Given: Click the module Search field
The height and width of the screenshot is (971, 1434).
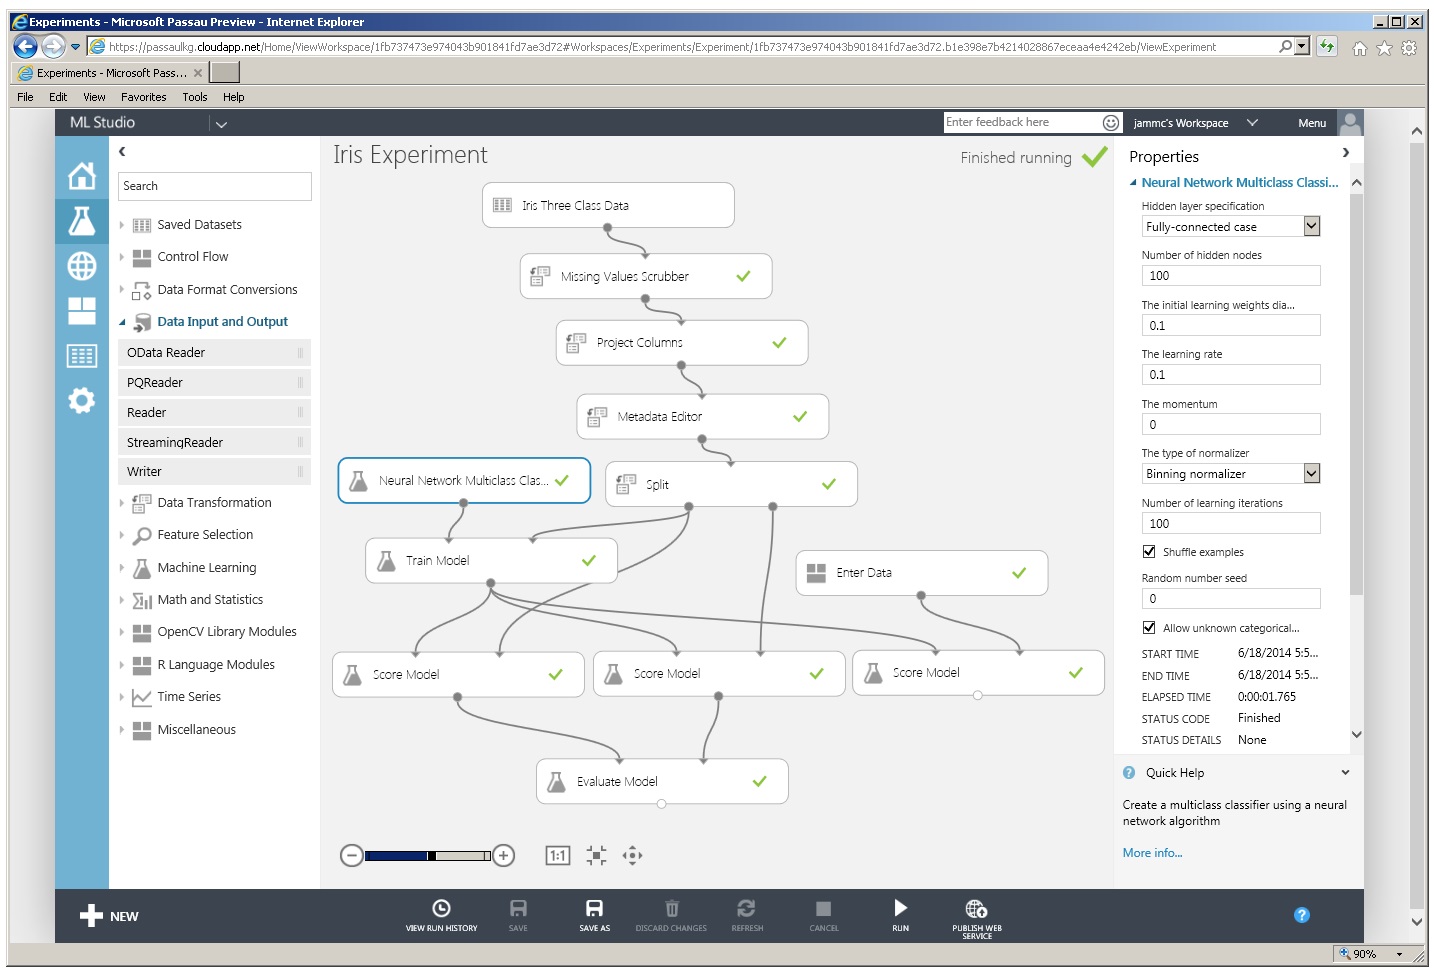Looking at the screenshot, I should point(215,186).
